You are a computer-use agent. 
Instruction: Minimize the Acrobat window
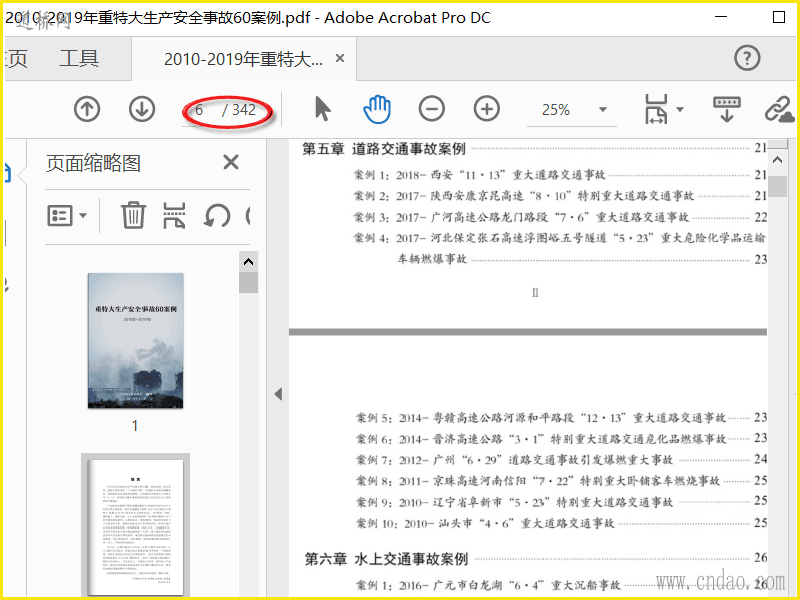pyautogui.click(x=721, y=17)
